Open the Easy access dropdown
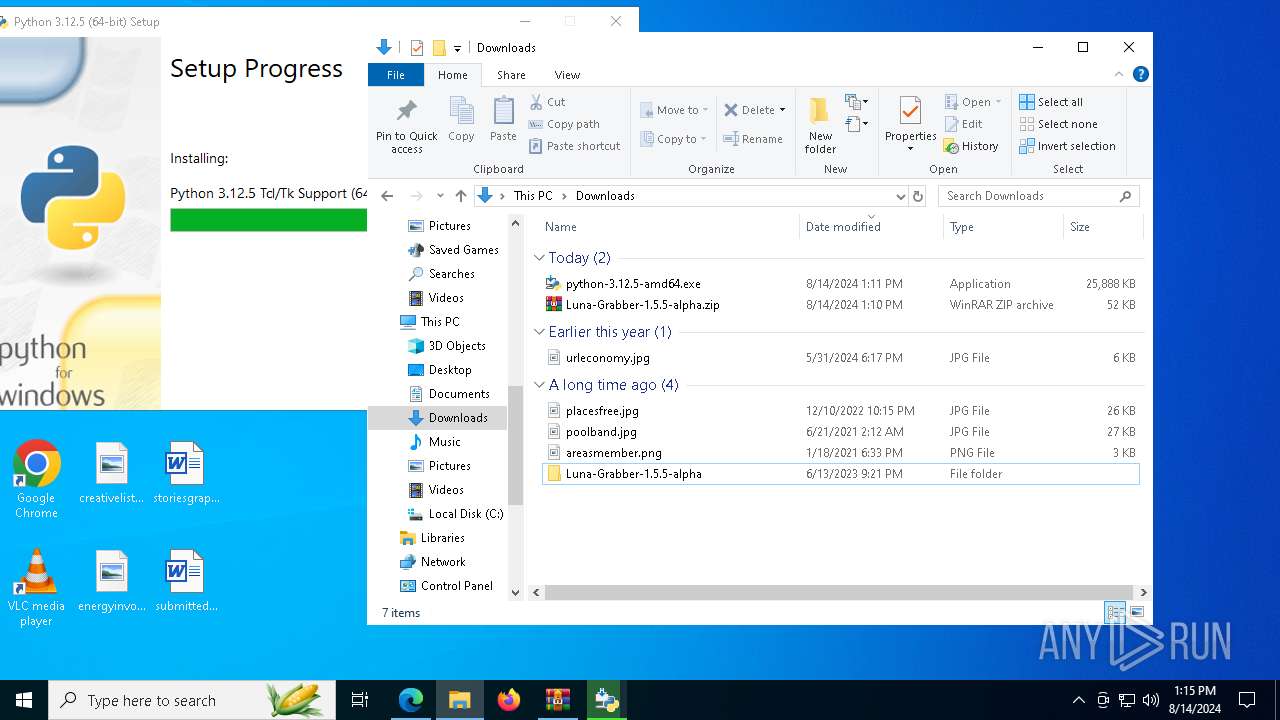The image size is (1280, 720). pyautogui.click(x=857, y=124)
